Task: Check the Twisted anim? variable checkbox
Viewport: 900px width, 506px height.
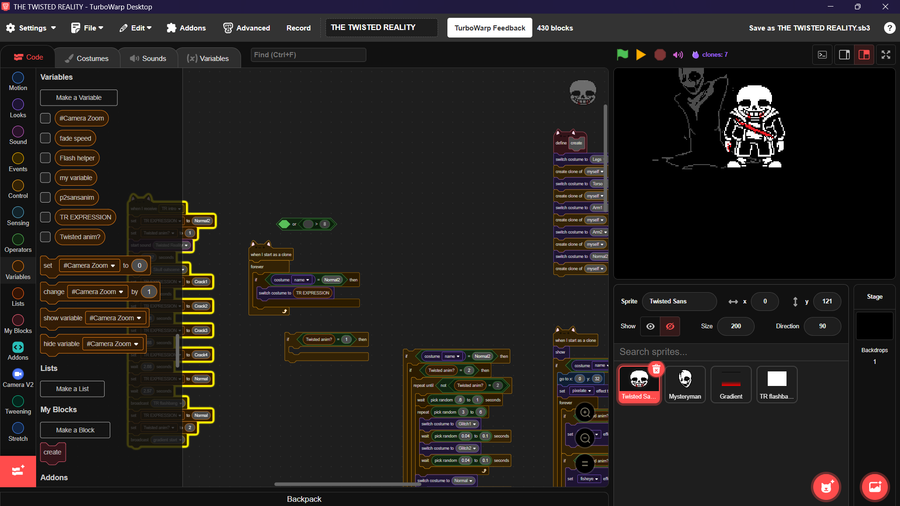Action: [x=45, y=236]
